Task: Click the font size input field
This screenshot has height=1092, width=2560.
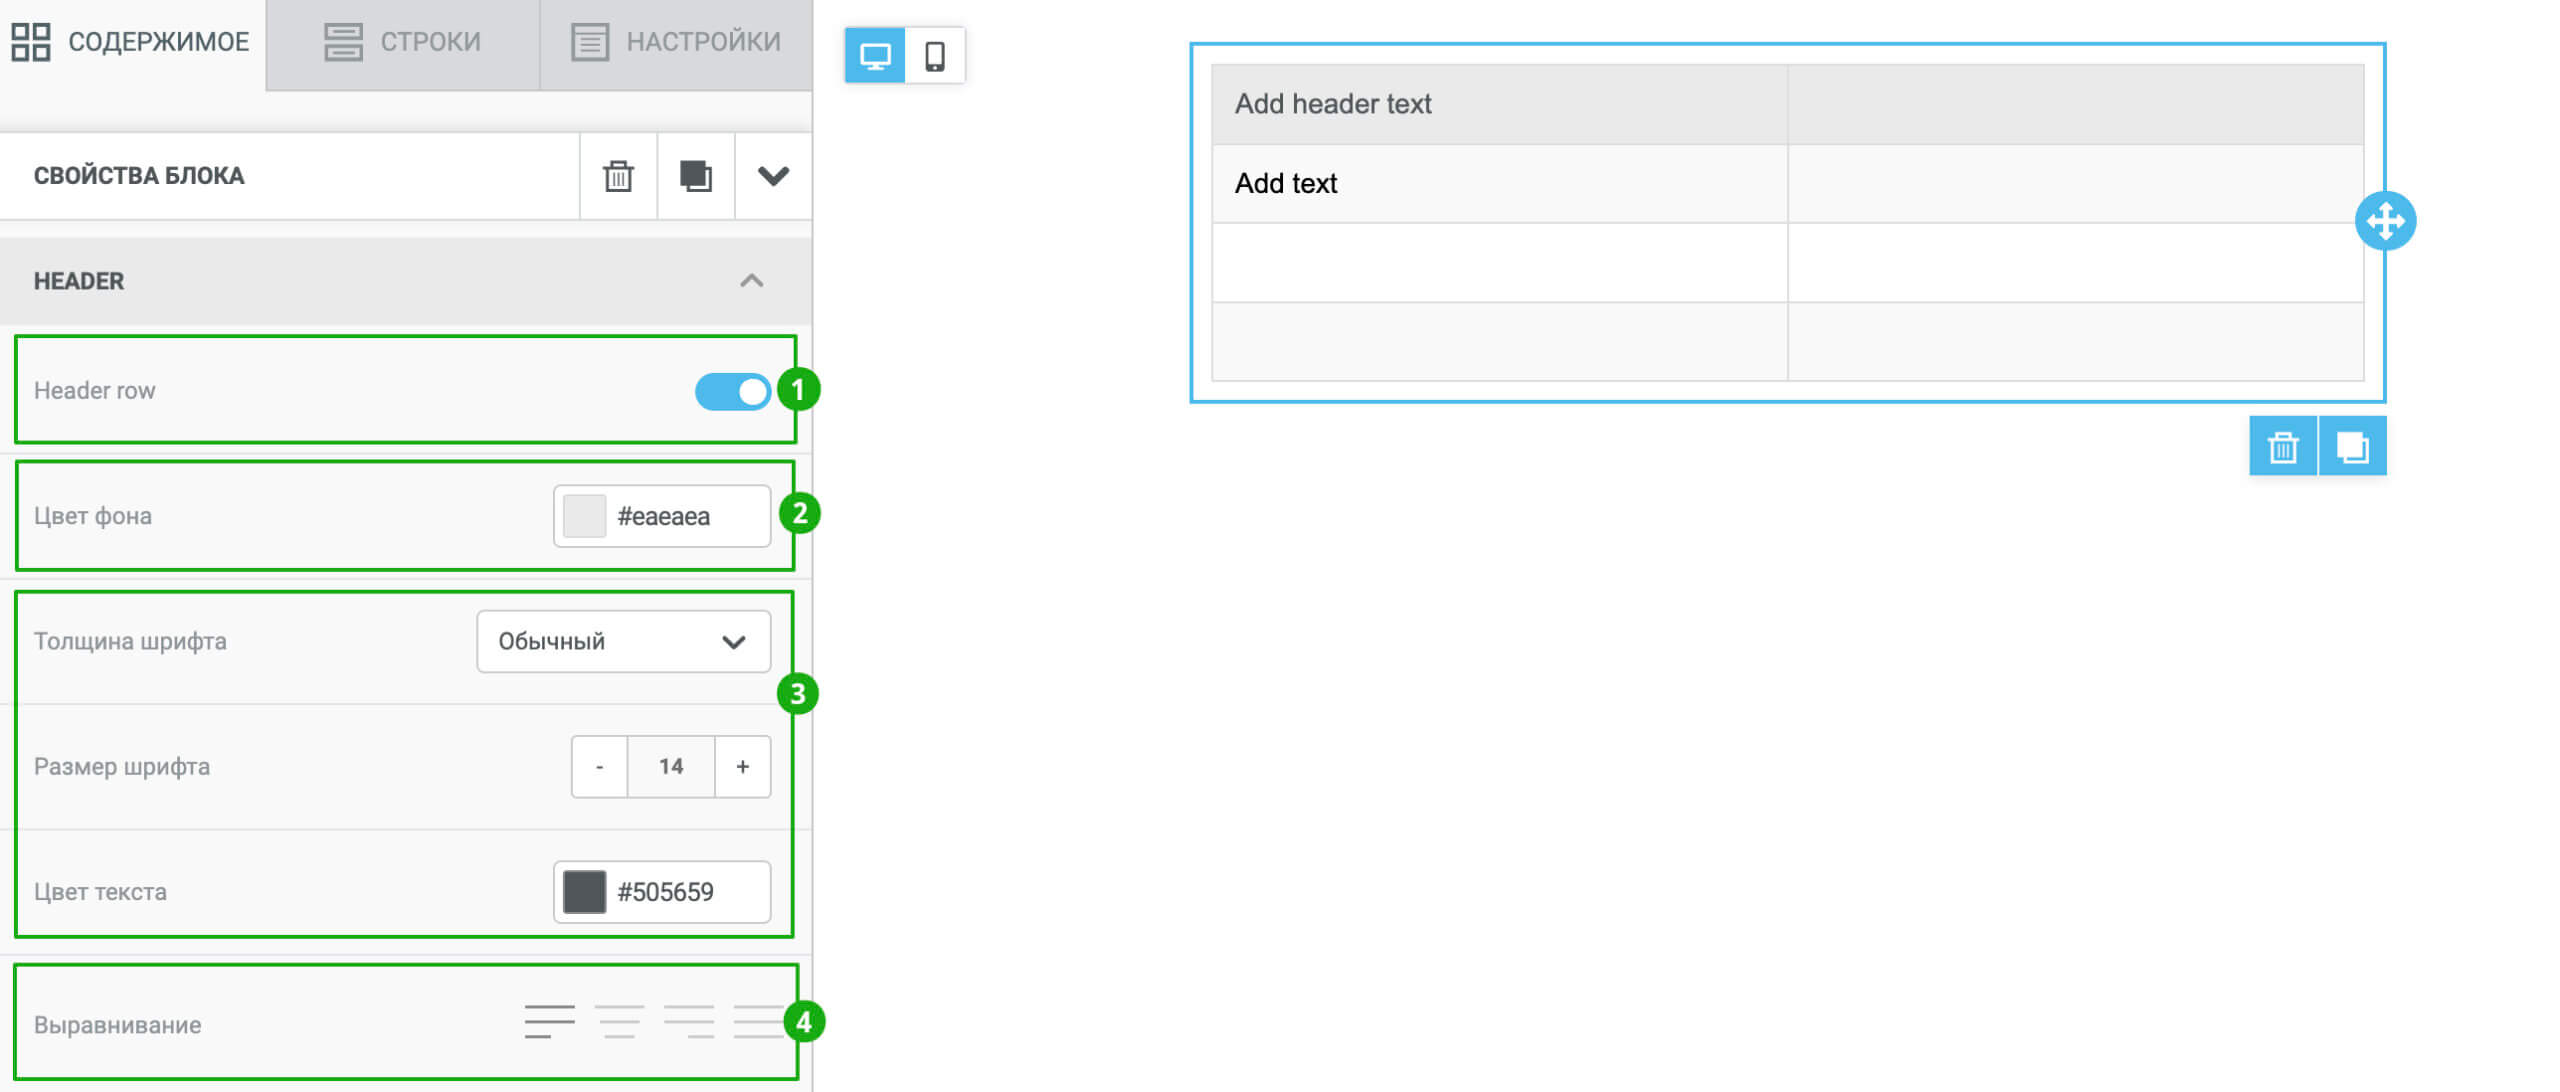Action: (x=669, y=764)
